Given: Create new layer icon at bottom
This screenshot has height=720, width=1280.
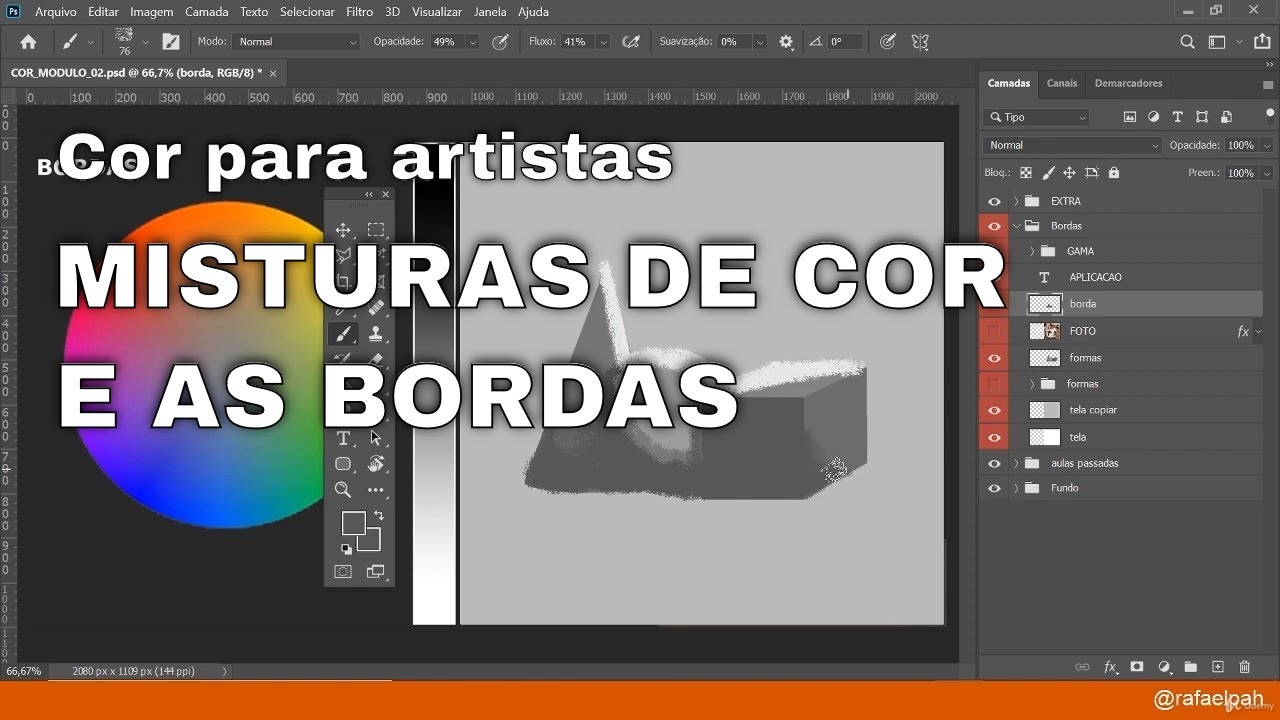Looking at the screenshot, I should [x=1218, y=666].
